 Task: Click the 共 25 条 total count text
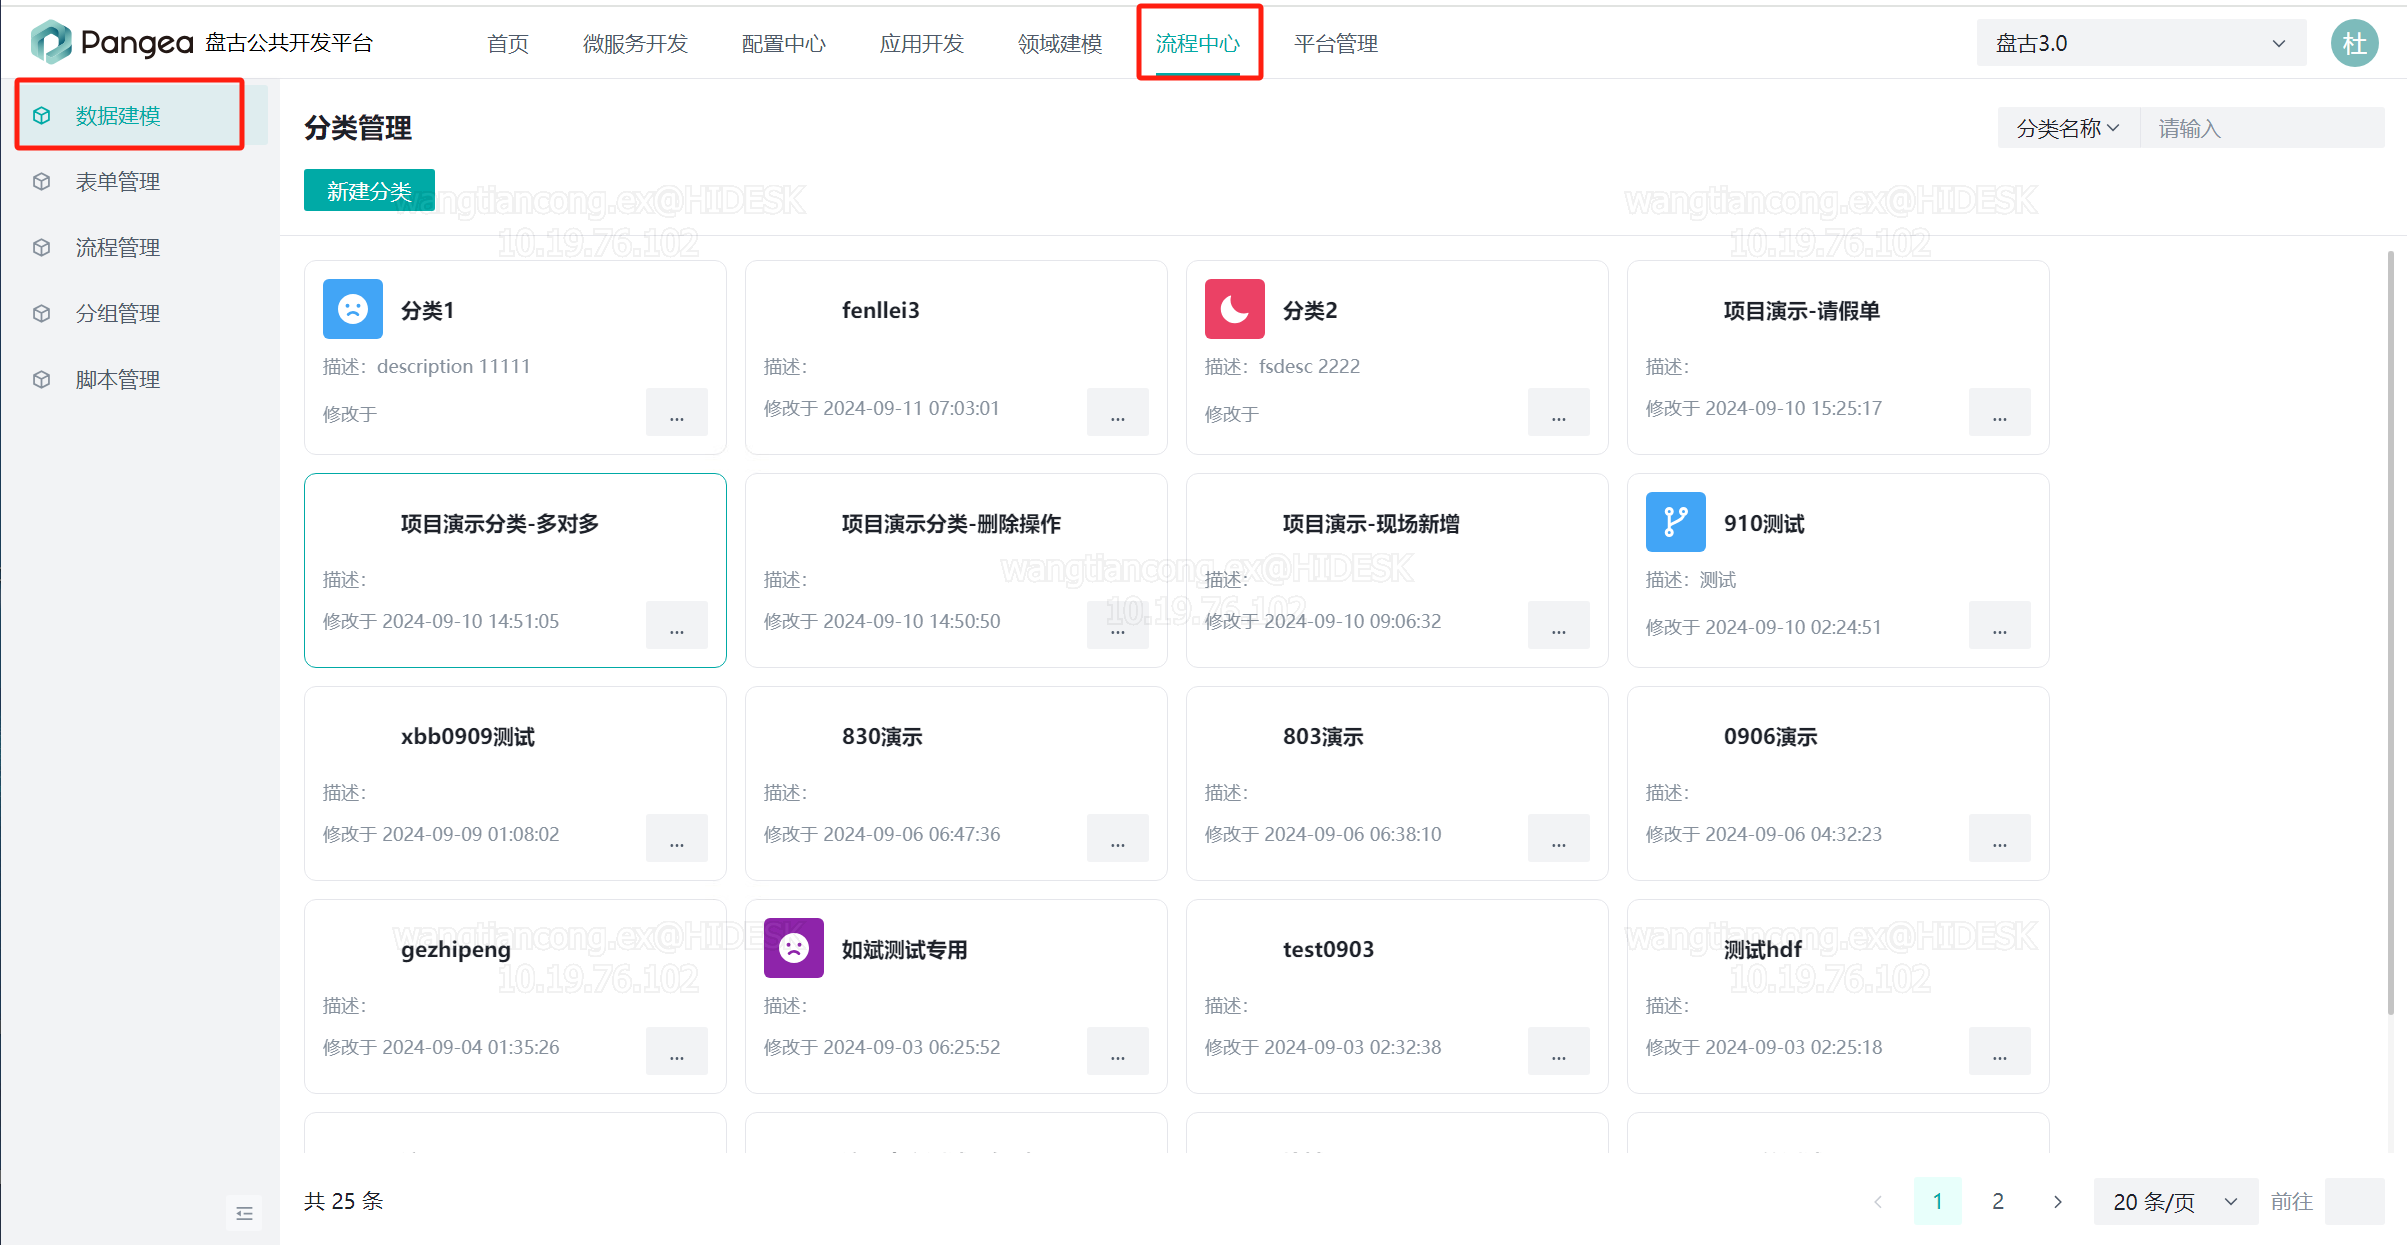[x=343, y=1201]
